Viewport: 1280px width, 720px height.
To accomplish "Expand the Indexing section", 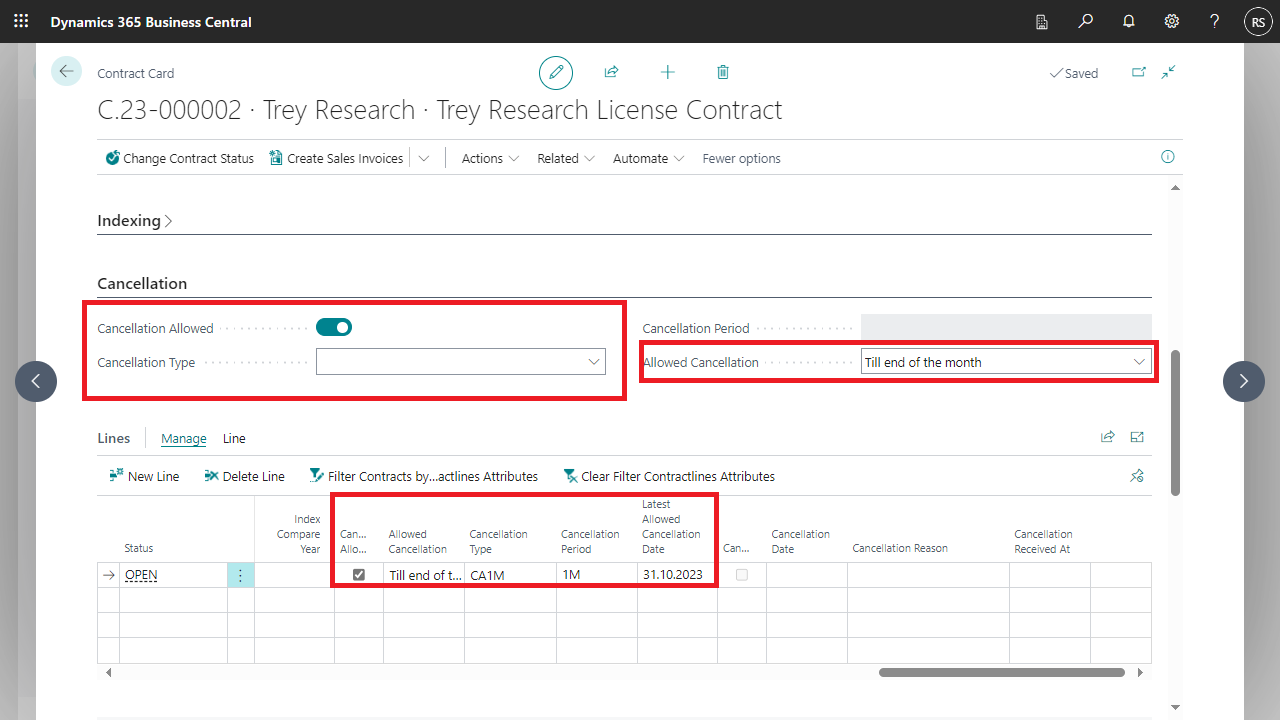I will point(134,221).
